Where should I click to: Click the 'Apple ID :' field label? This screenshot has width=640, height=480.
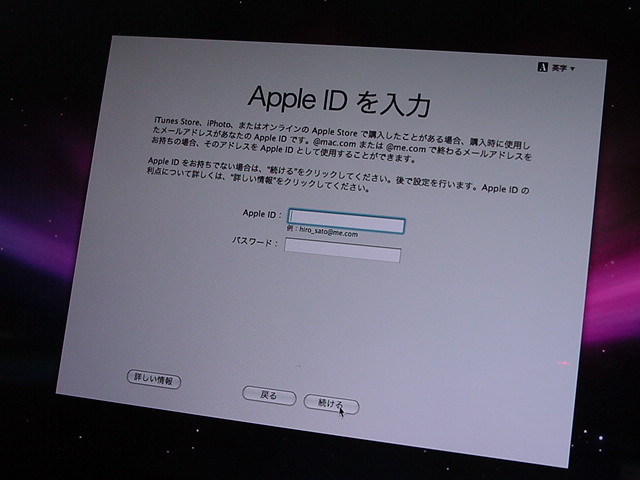262,213
